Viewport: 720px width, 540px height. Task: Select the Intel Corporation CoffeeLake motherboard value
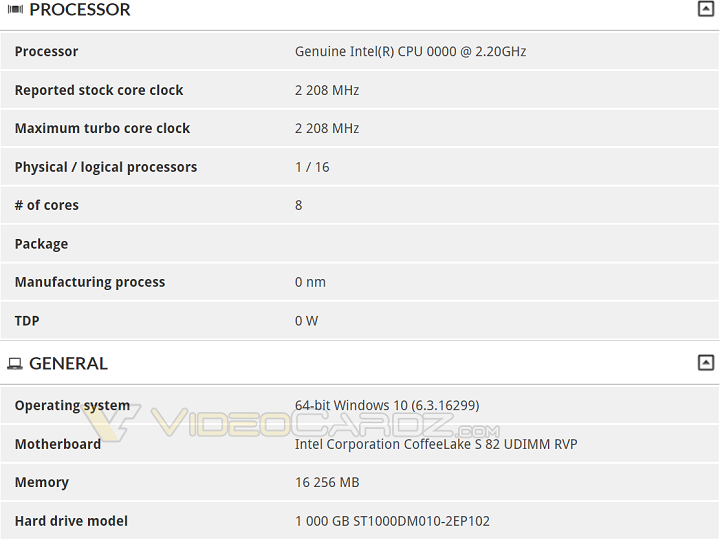tap(436, 444)
